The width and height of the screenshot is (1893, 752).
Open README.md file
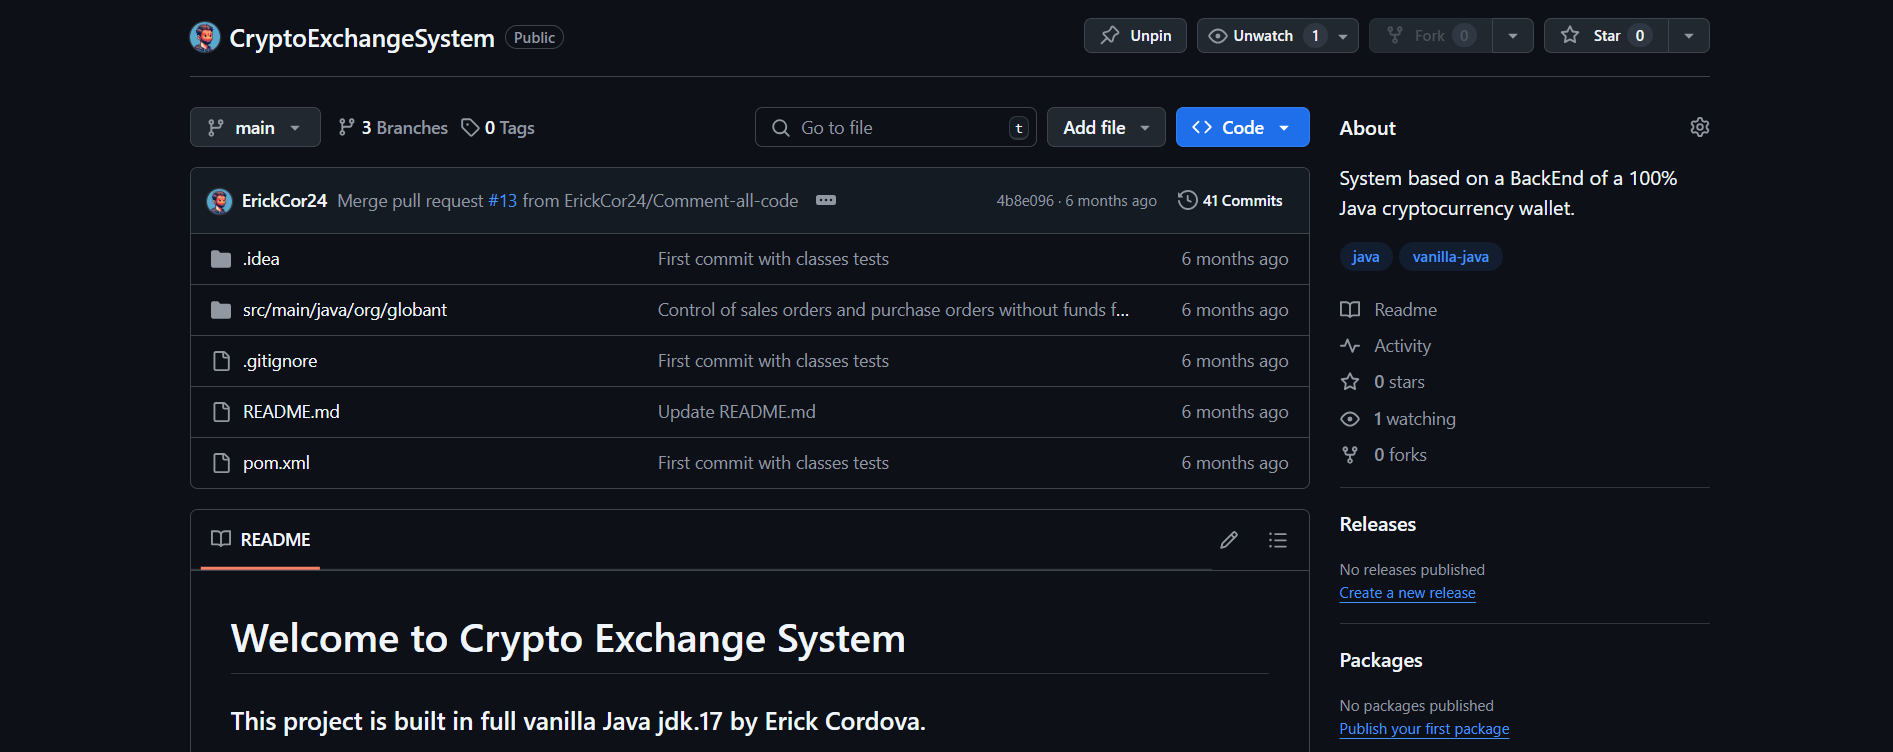click(x=291, y=412)
